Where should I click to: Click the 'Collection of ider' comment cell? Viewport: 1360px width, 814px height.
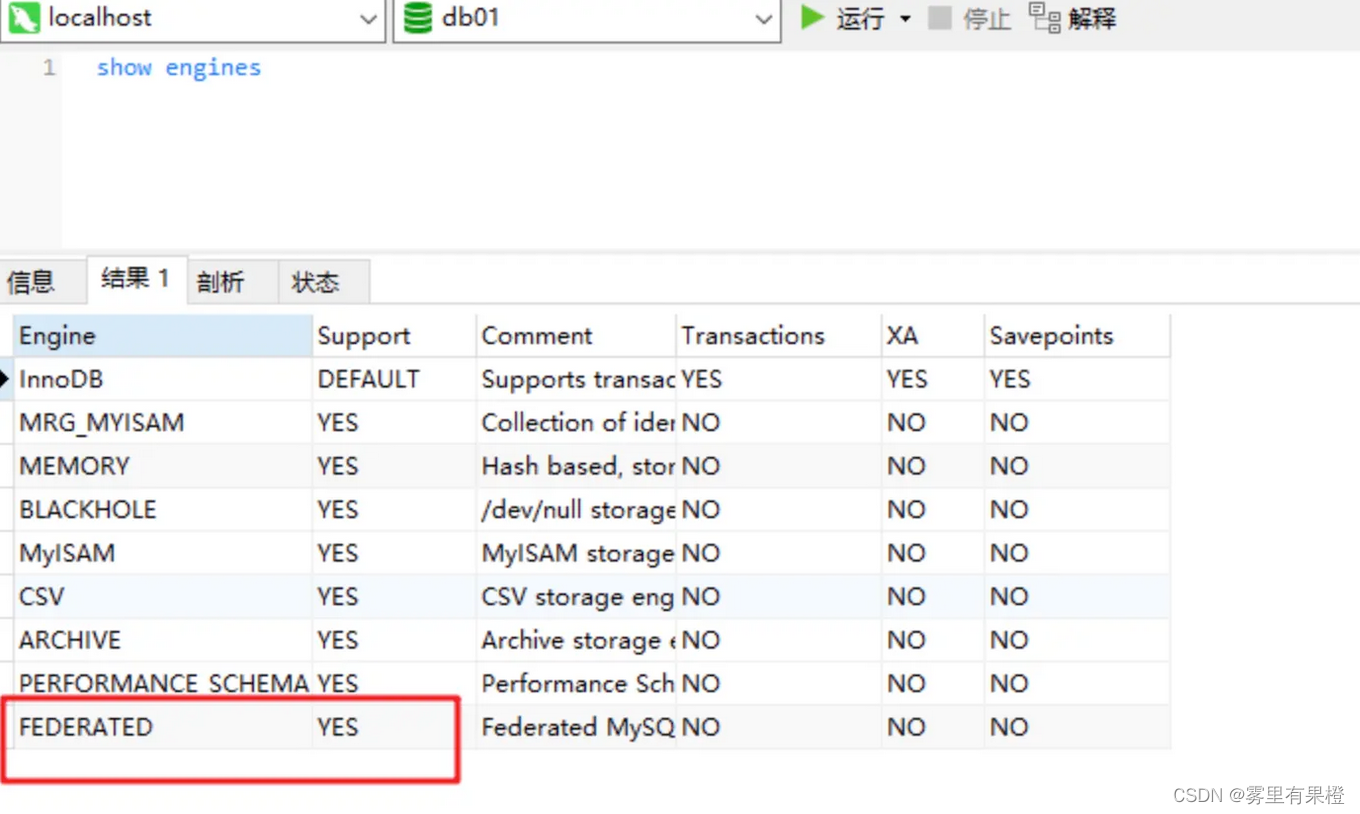pyautogui.click(x=577, y=423)
